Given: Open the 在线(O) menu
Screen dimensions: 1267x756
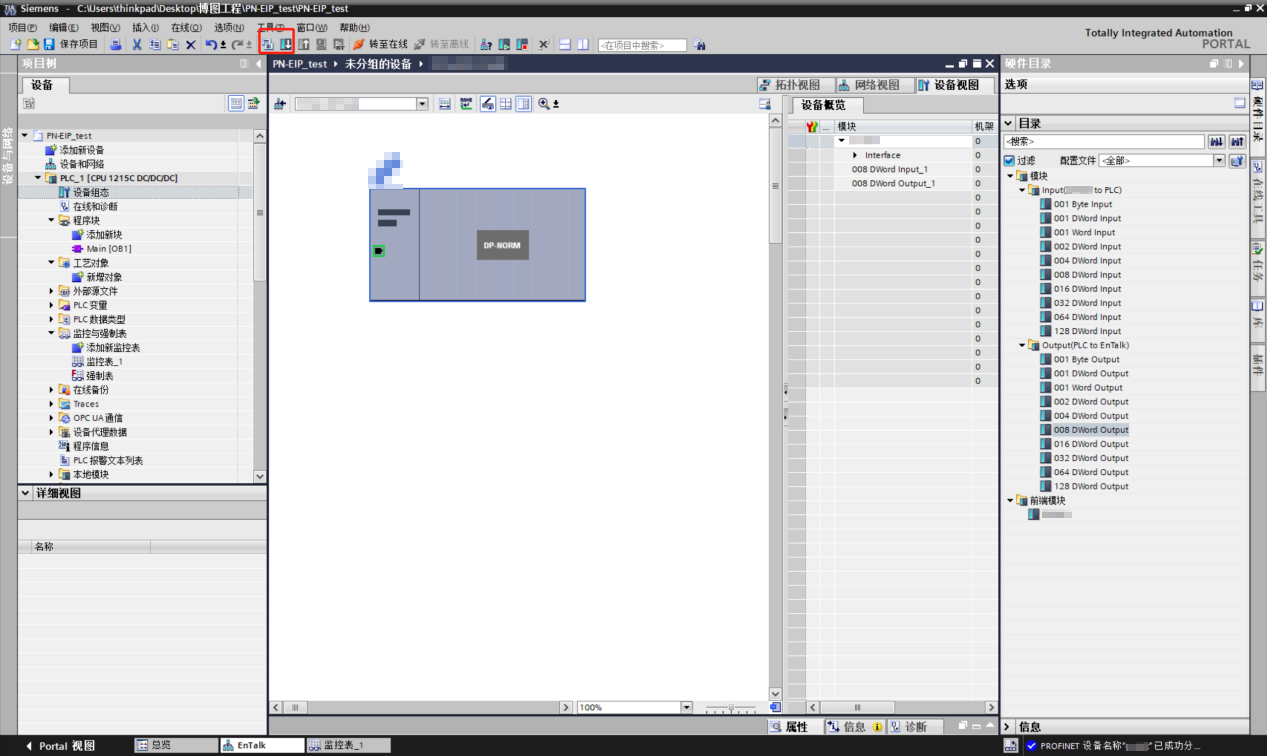Looking at the screenshot, I should [x=186, y=28].
